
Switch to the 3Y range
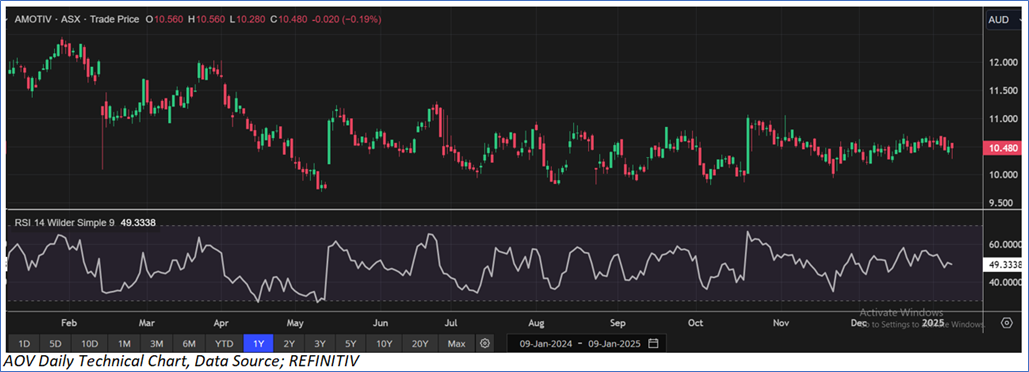pyautogui.click(x=320, y=343)
